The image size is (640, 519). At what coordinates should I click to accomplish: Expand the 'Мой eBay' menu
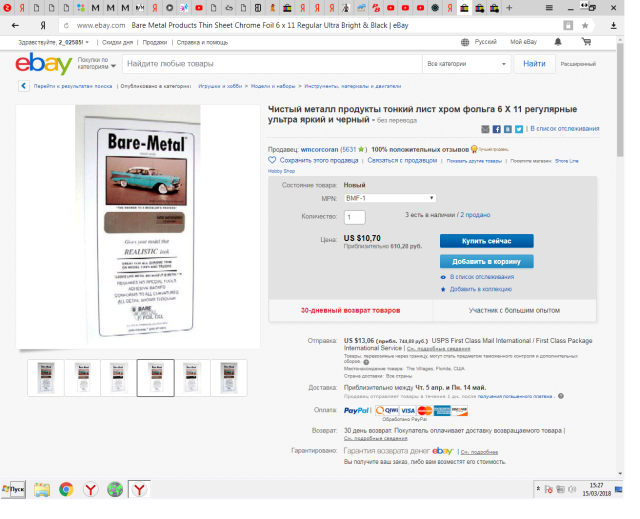525,42
